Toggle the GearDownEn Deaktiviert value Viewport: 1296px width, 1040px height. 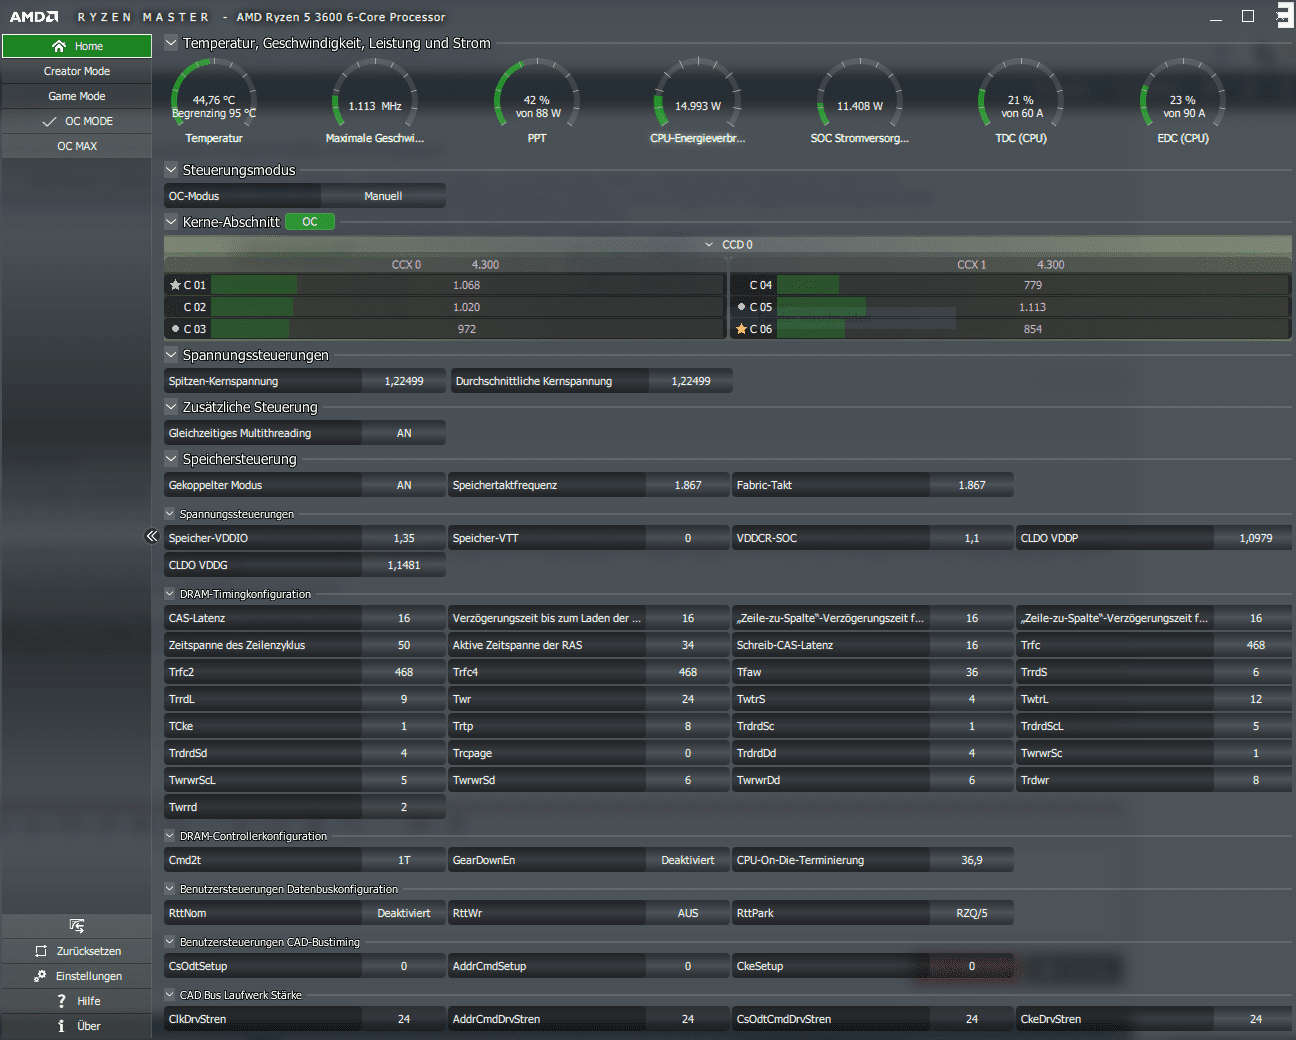(688, 860)
